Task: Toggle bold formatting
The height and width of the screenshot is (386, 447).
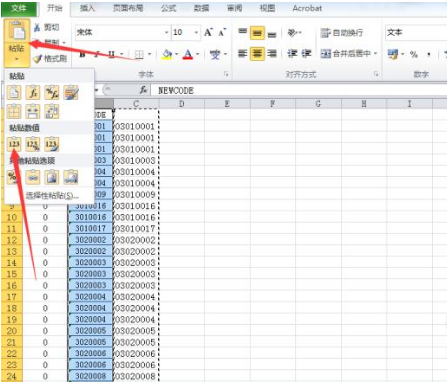Action: (82, 54)
